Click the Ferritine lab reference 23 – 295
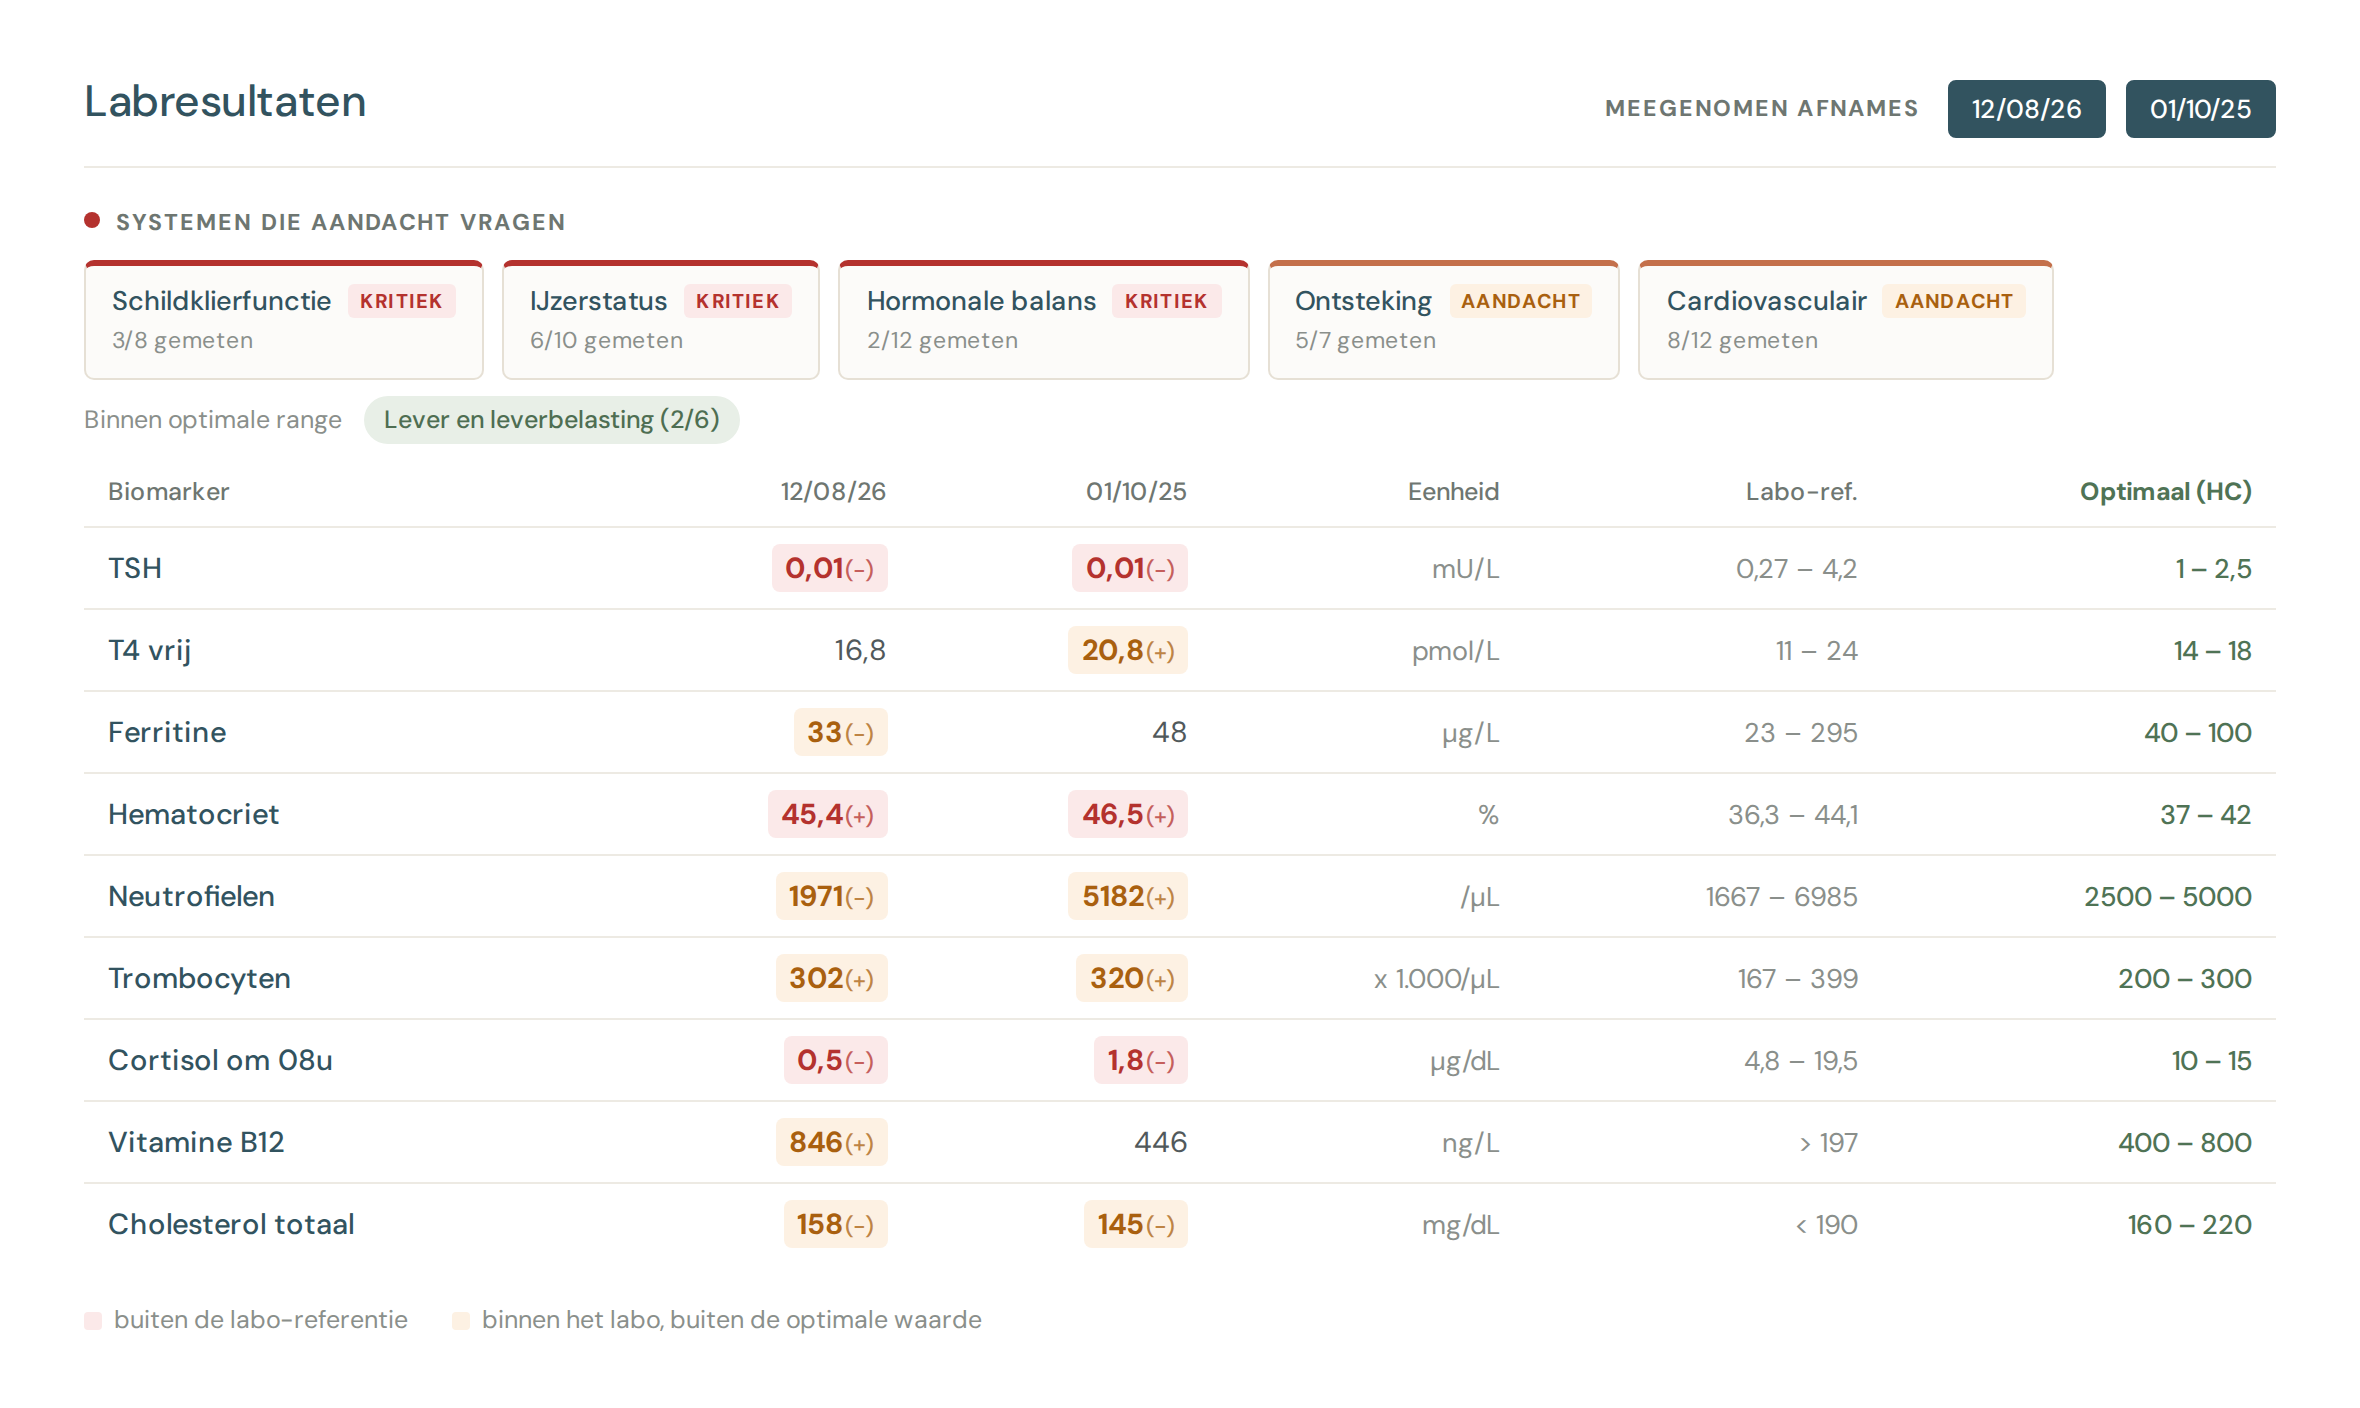 click(x=1801, y=733)
